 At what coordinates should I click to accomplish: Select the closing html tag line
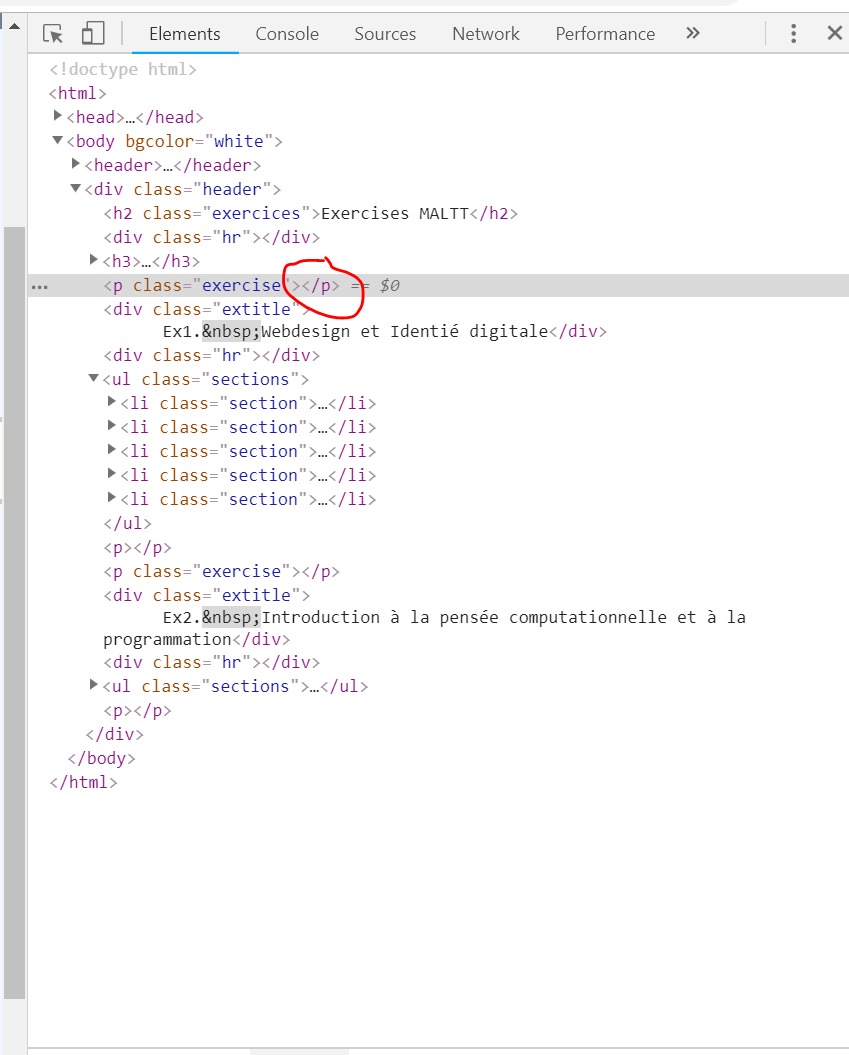pos(83,783)
